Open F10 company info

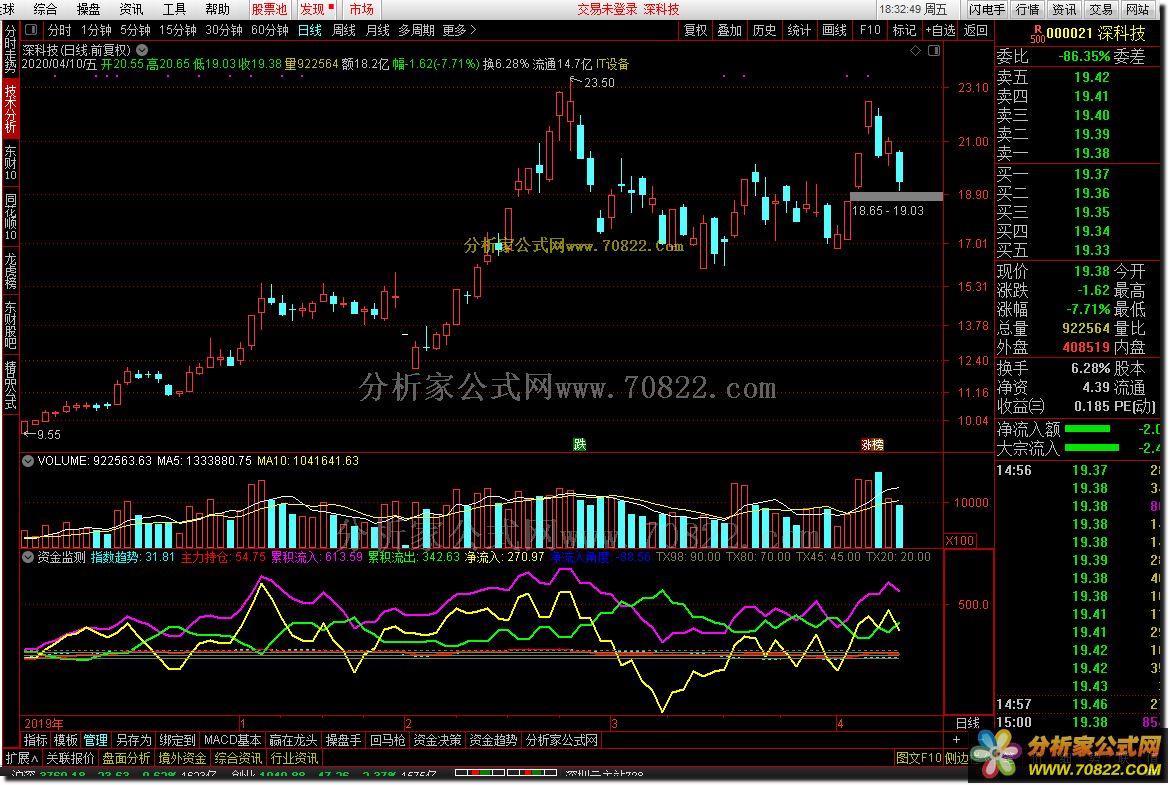(x=870, y=30)
